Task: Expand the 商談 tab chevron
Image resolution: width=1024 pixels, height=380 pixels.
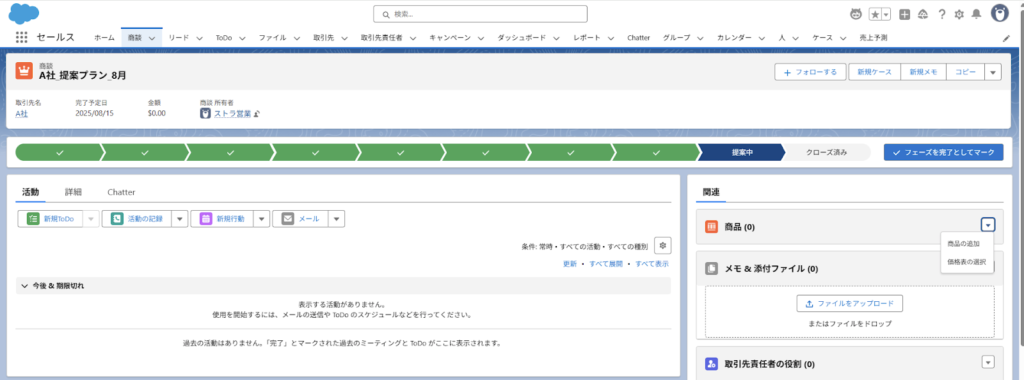Action: (152, 39)
